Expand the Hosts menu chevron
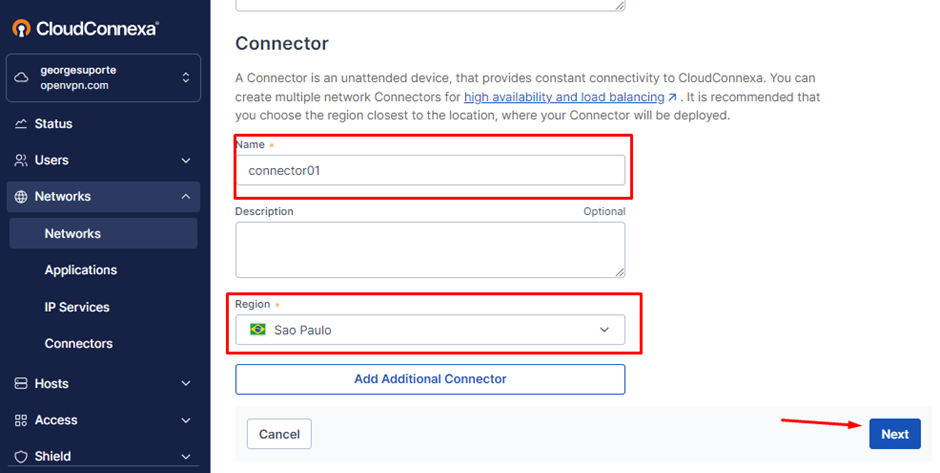Screen dimensions: 940x473 point(186,384)
